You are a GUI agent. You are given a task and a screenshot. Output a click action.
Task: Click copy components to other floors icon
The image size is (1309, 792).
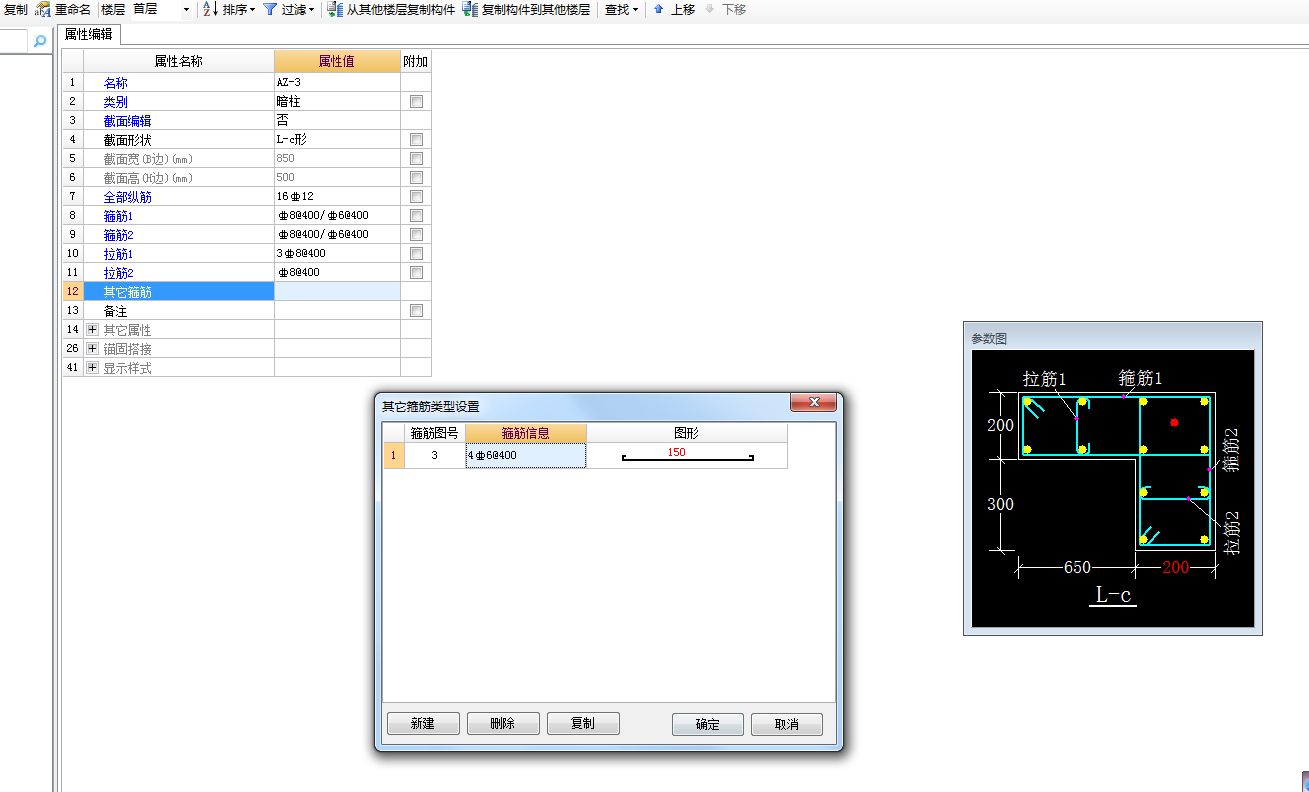470,9
